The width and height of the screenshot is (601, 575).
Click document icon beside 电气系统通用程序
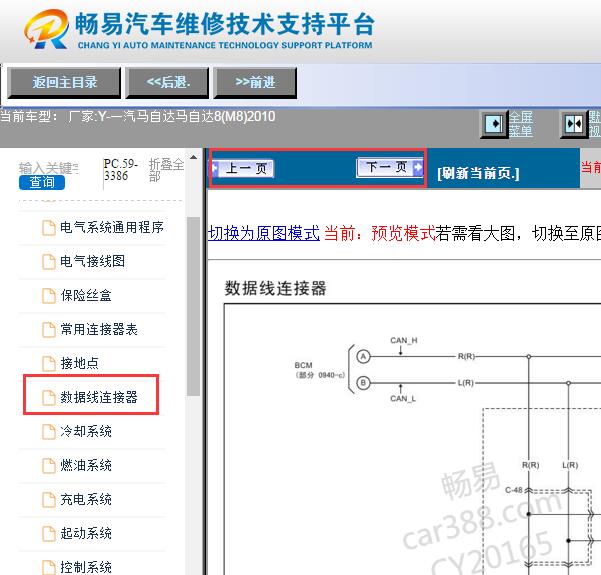point(49,228)
